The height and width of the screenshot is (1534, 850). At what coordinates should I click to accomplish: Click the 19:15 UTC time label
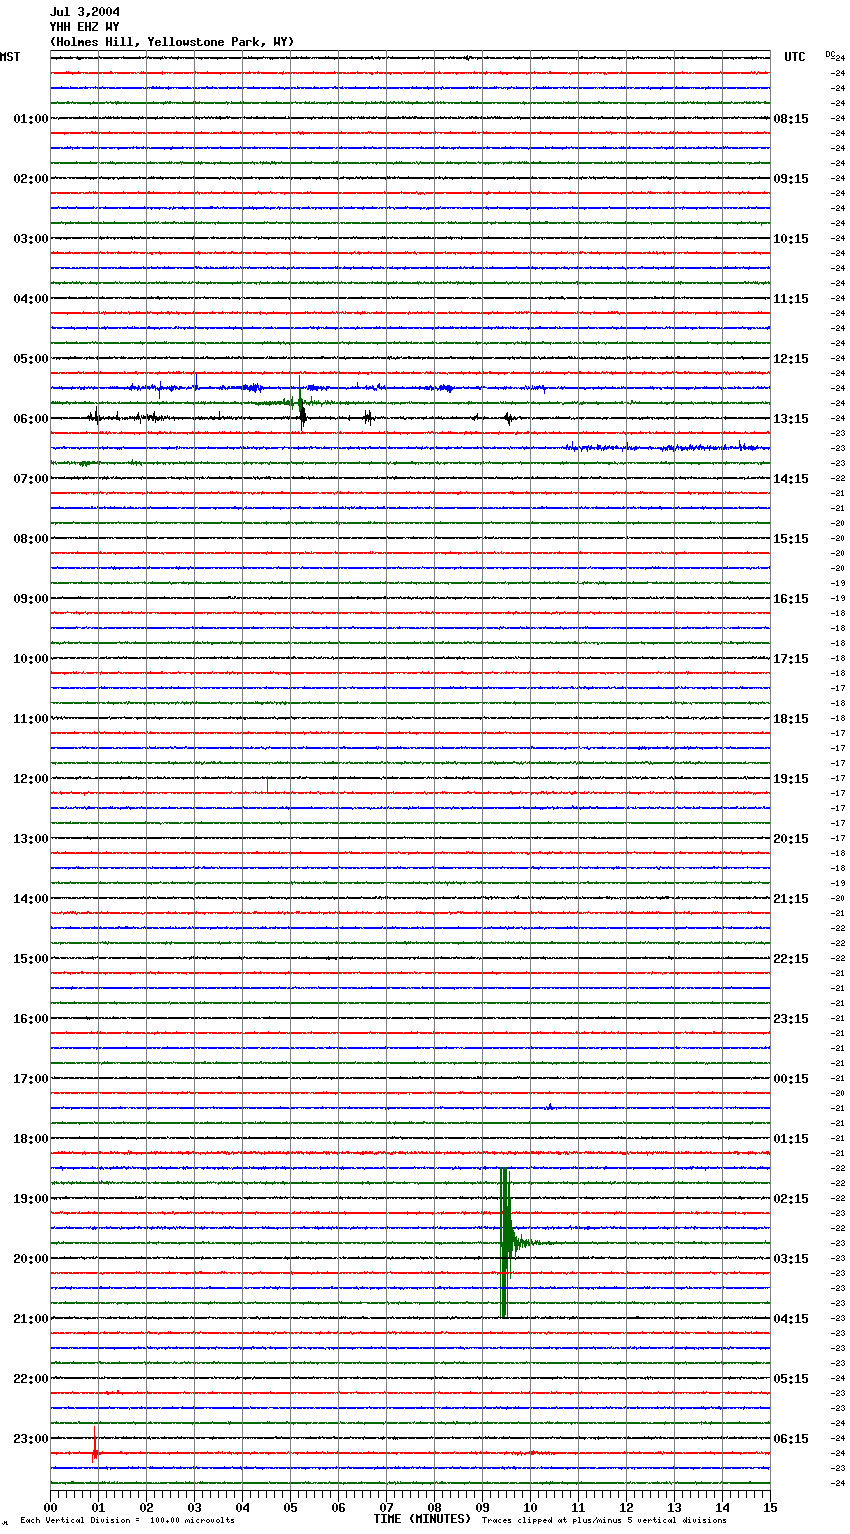(x=791, y=779)
